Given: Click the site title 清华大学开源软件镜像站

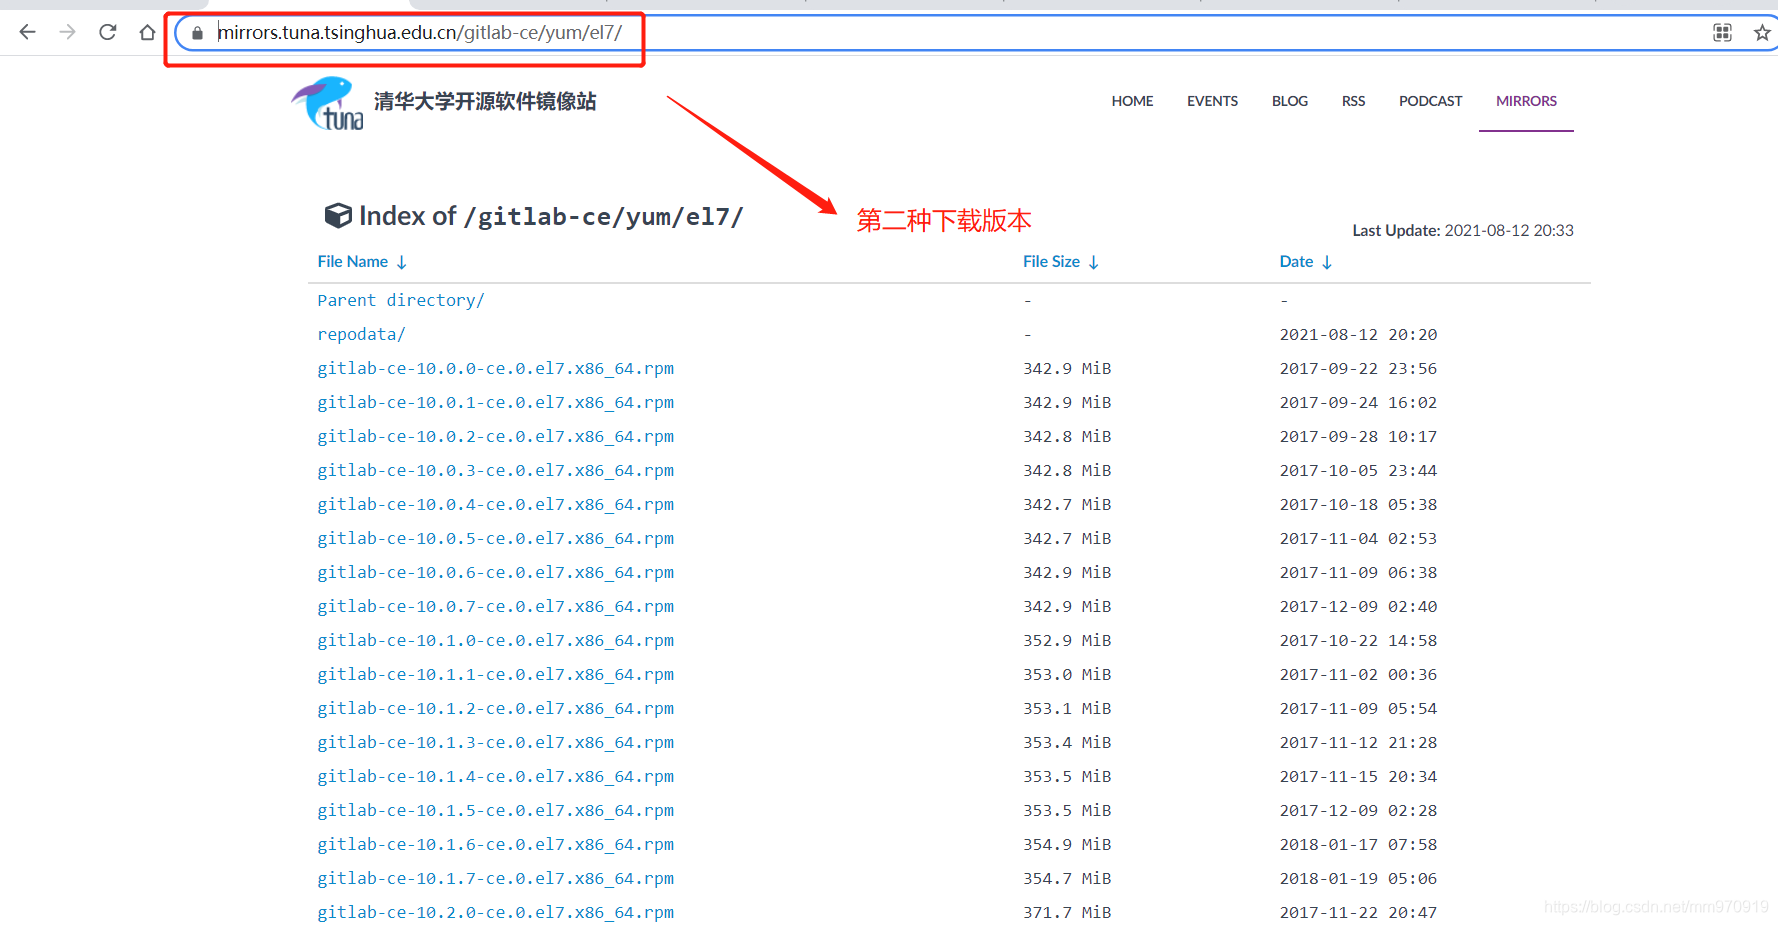Looking at the screenshot, I should [485, 101].
